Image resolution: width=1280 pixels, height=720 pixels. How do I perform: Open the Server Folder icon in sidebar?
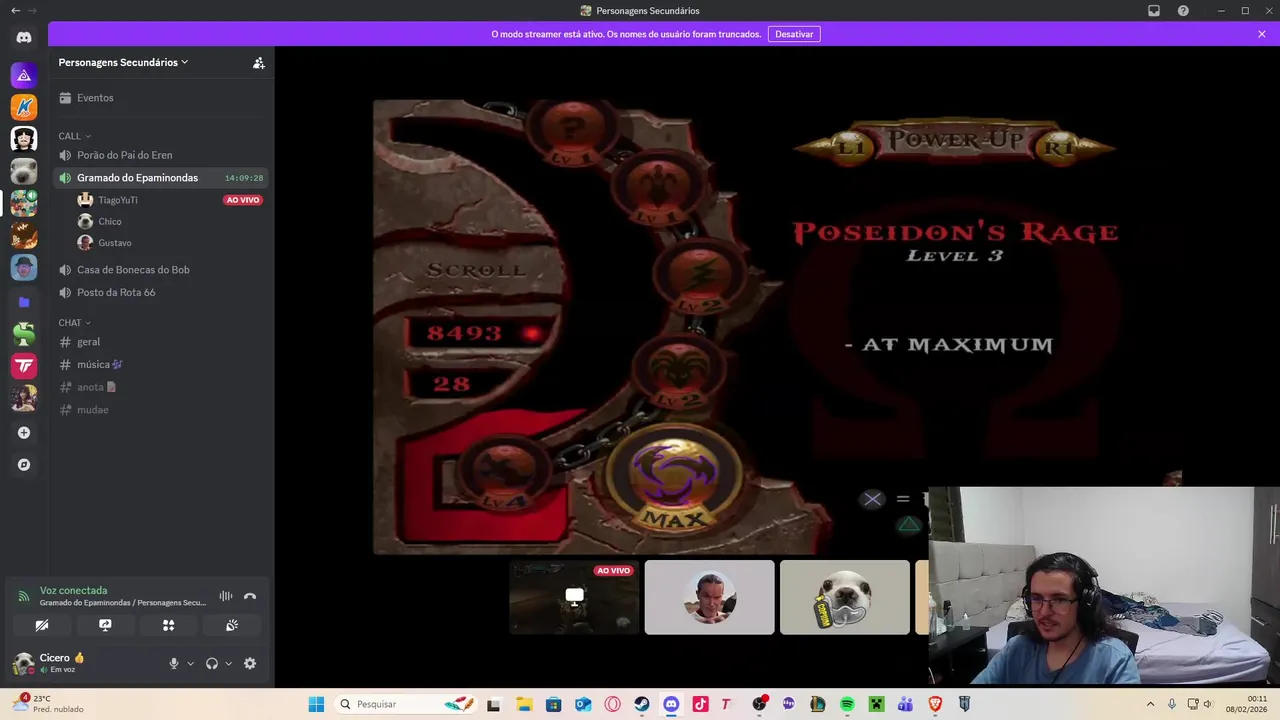click(x=24, y=301)
